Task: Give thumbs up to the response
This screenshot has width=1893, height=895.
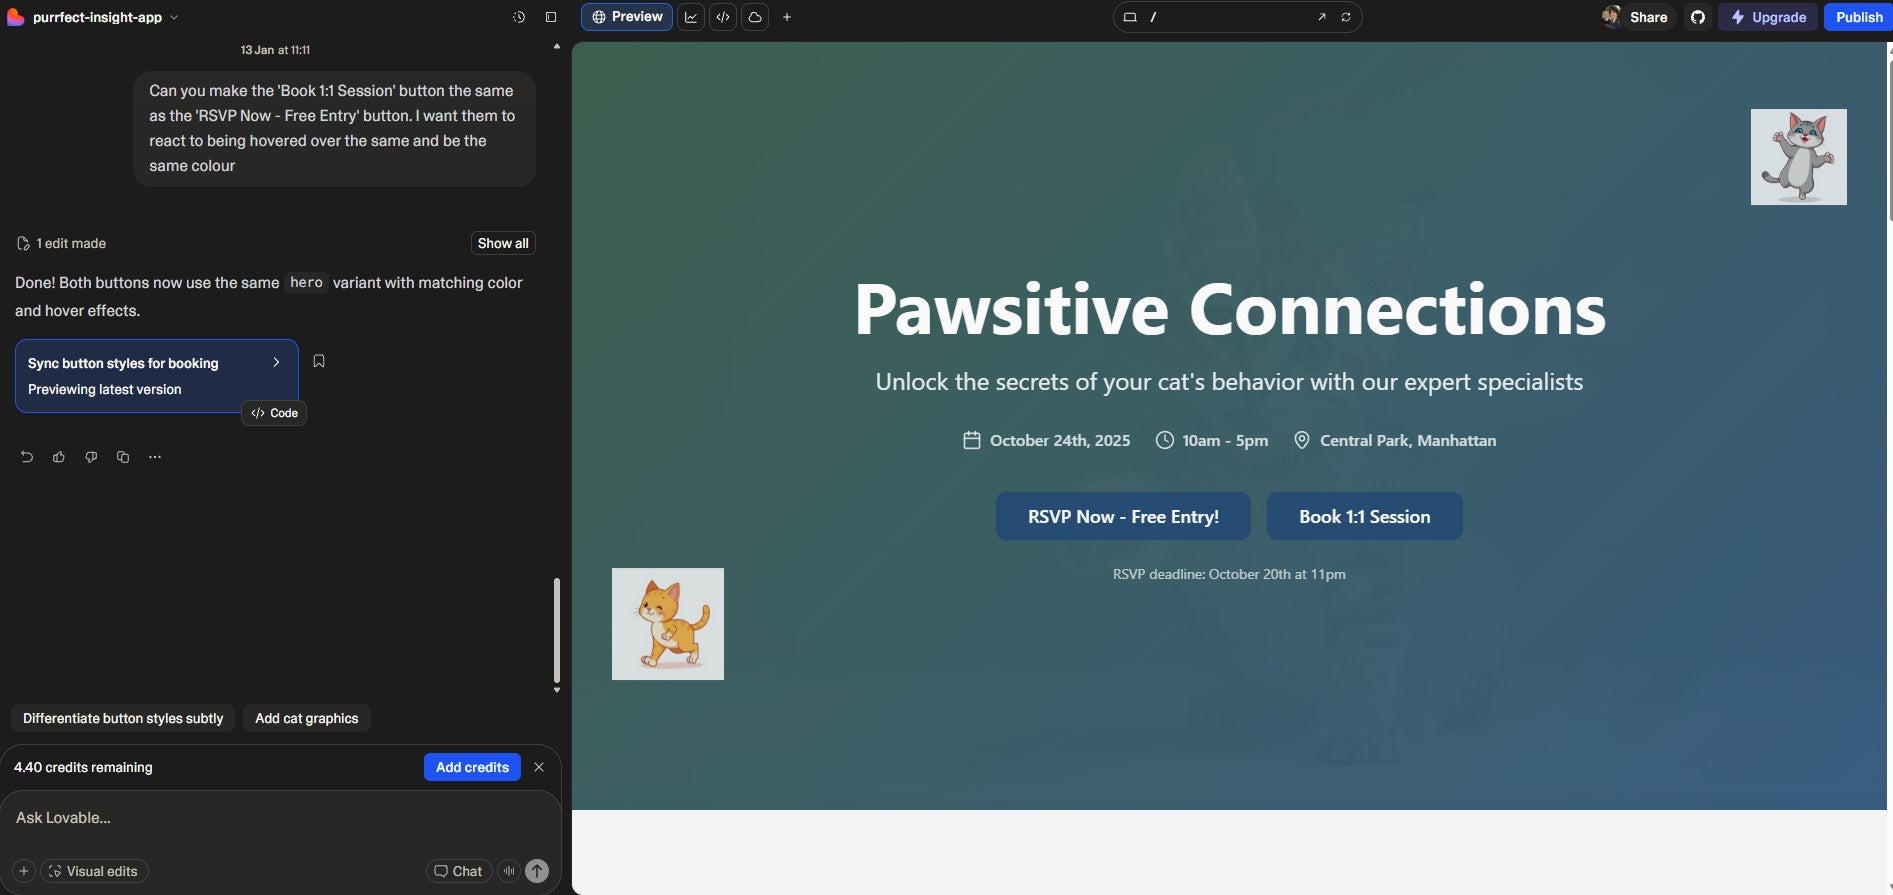Action: tap(59, 457)
